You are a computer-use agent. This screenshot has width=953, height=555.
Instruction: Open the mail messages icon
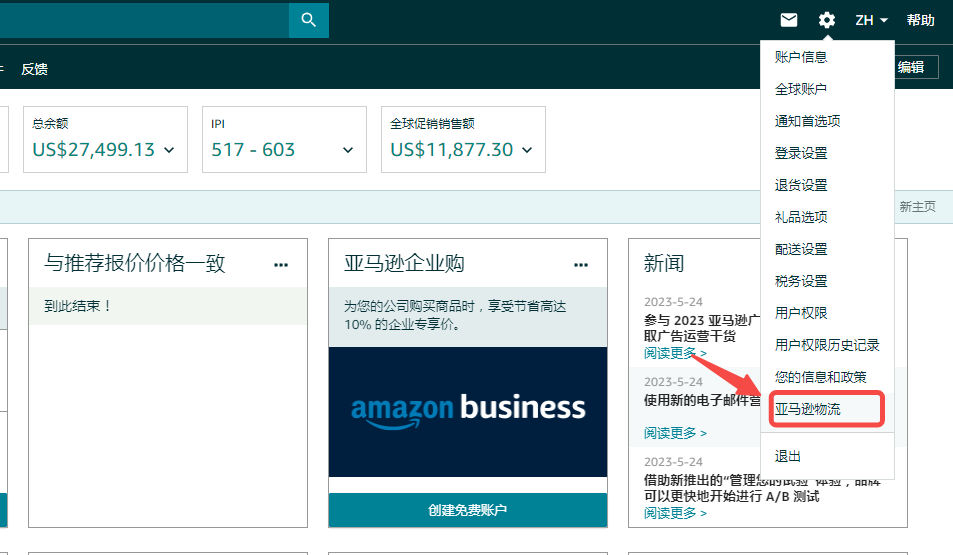[789, 20]
